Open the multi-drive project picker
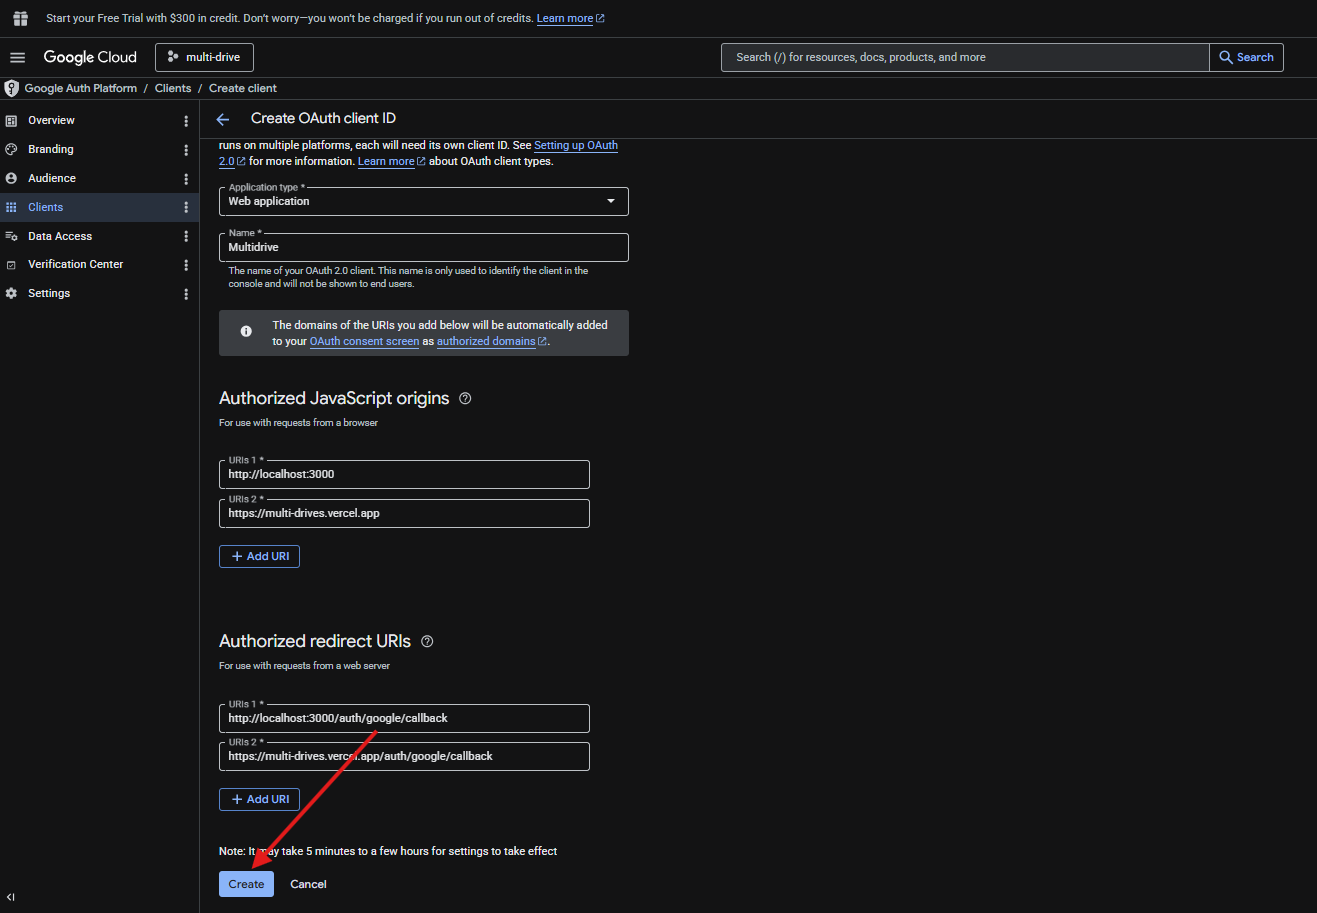Image resolution: width=1317 pixels, height=913 pixels. click(204, 57)
